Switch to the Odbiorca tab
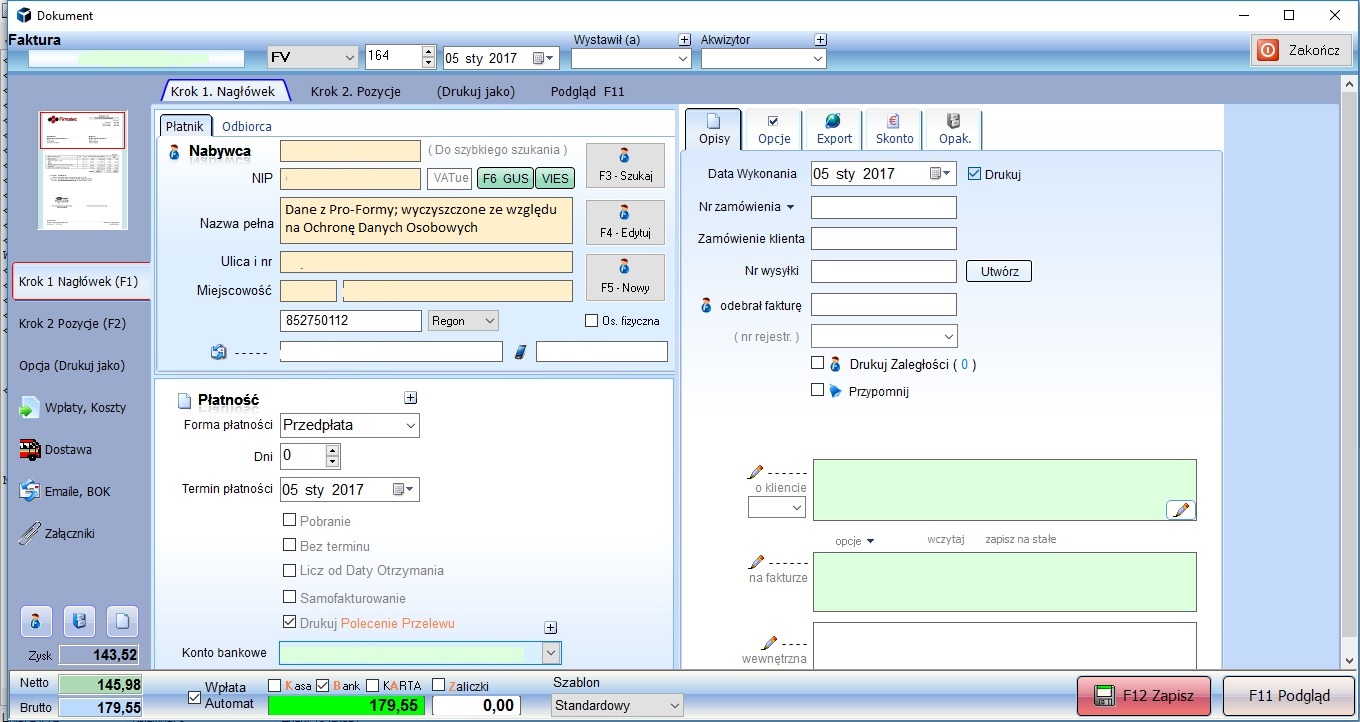 pos(247,127)
